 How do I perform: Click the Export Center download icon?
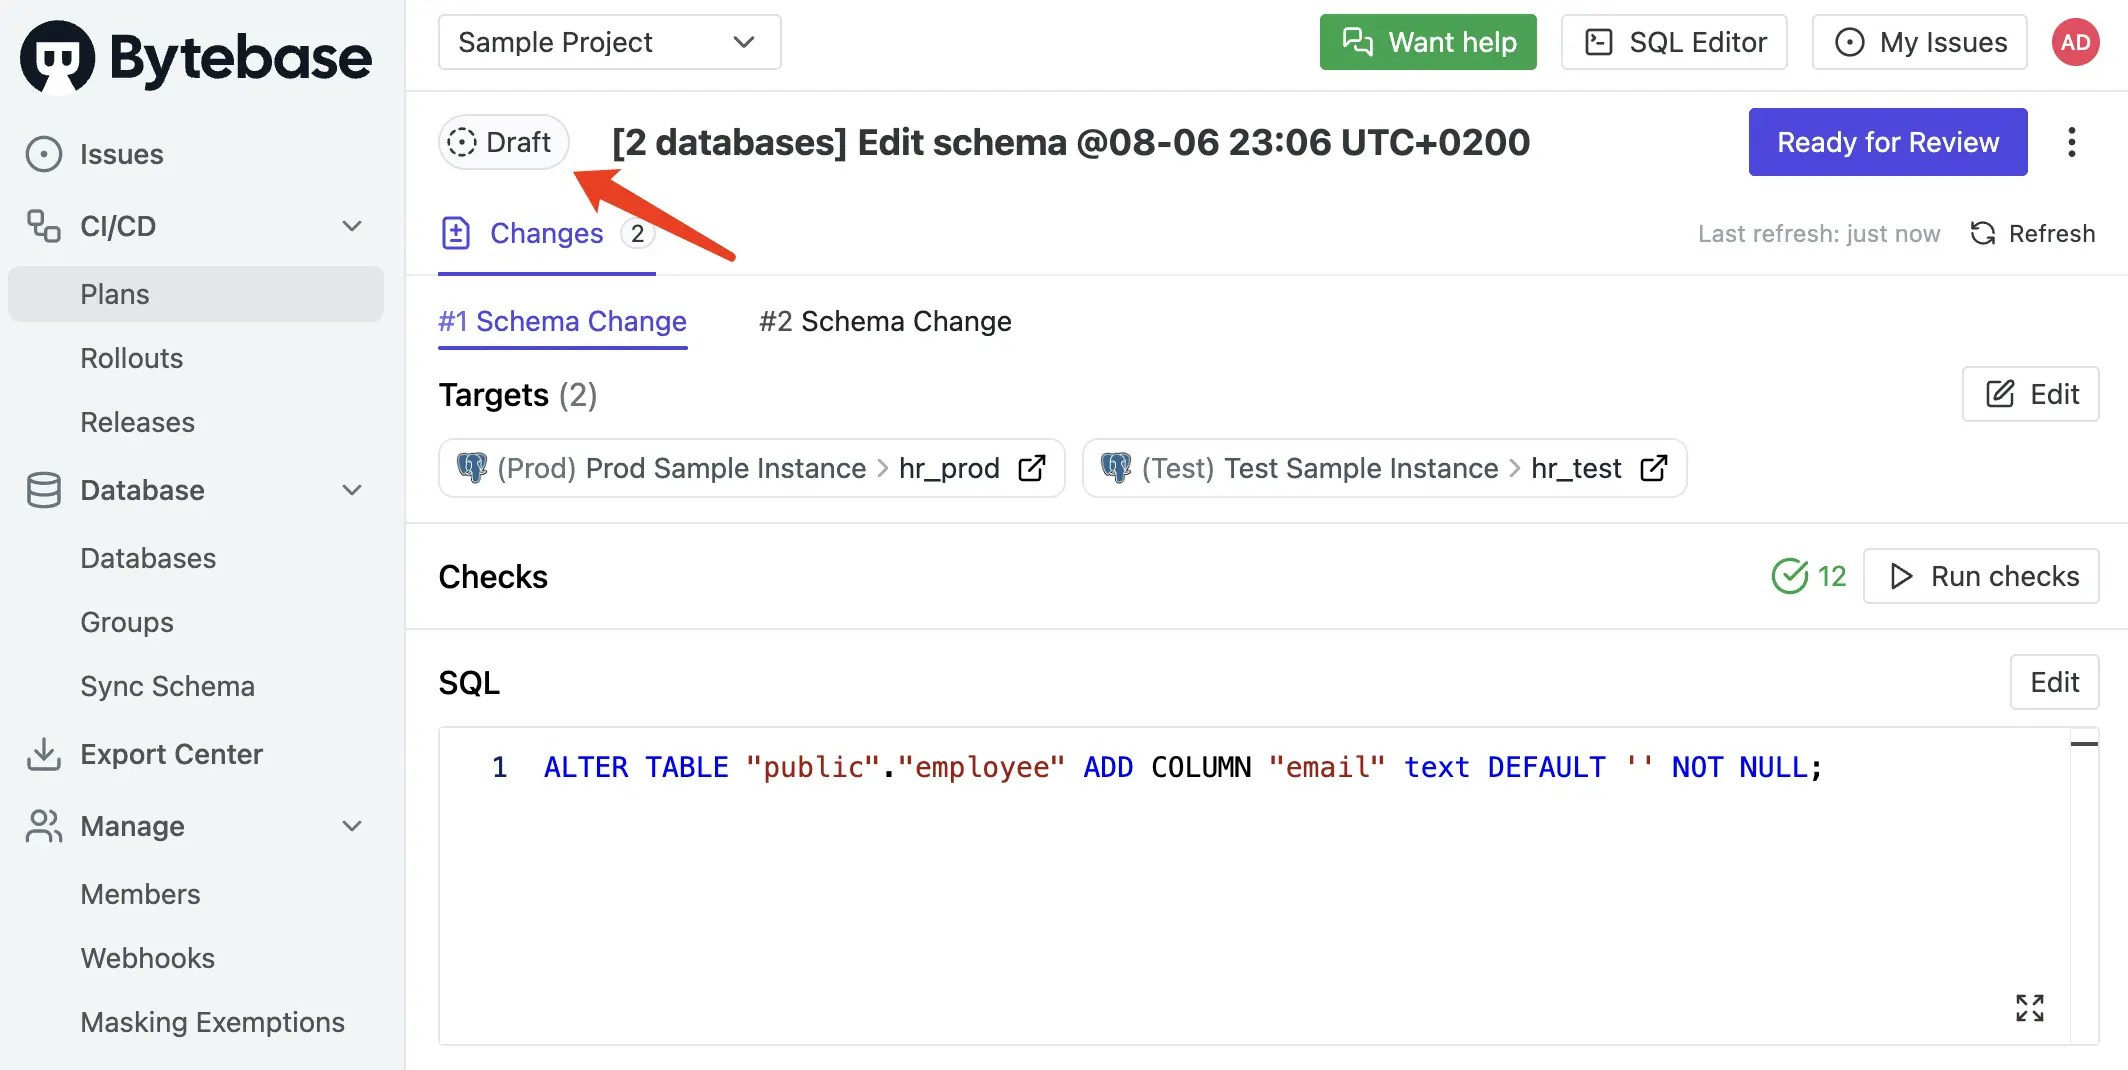44,754
